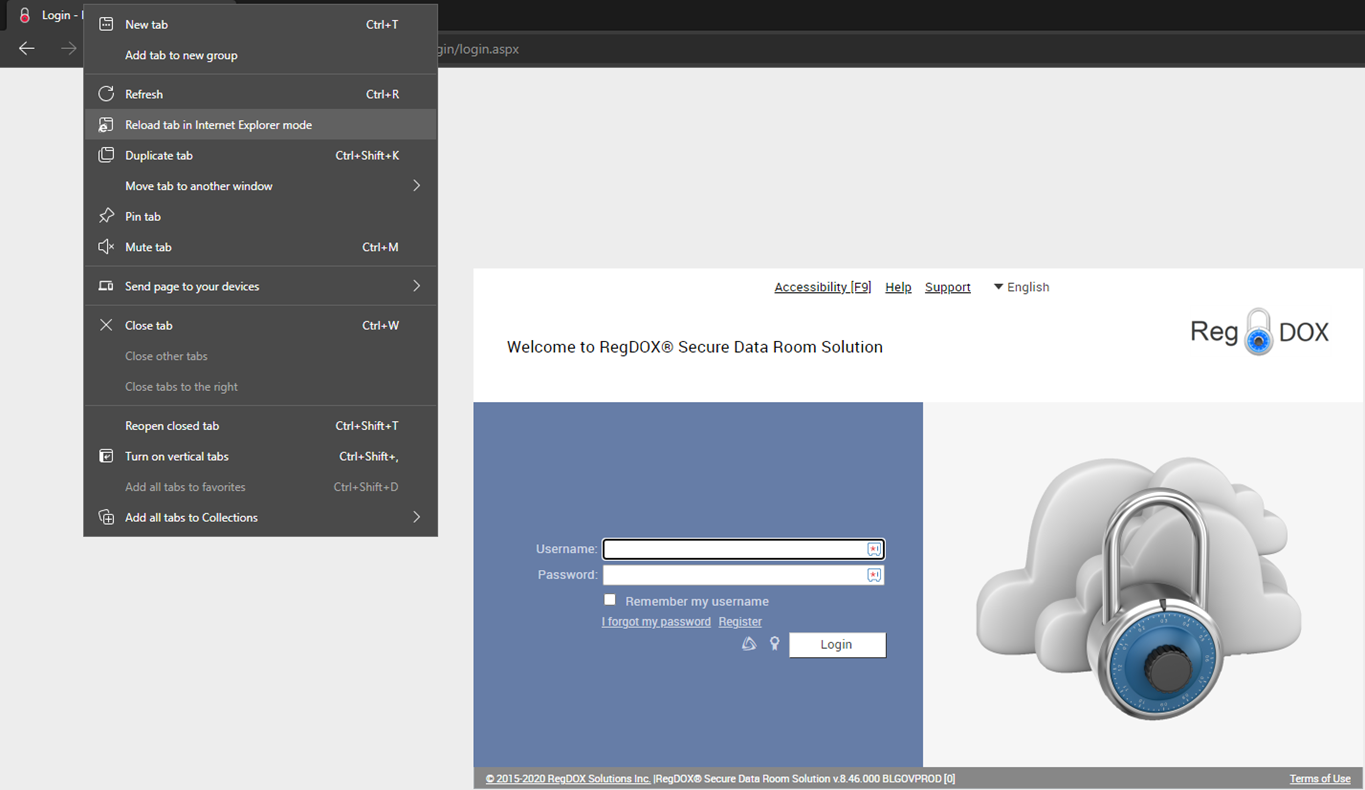
Task: Click I forgot my password link
Action: (x=656, y=622)
